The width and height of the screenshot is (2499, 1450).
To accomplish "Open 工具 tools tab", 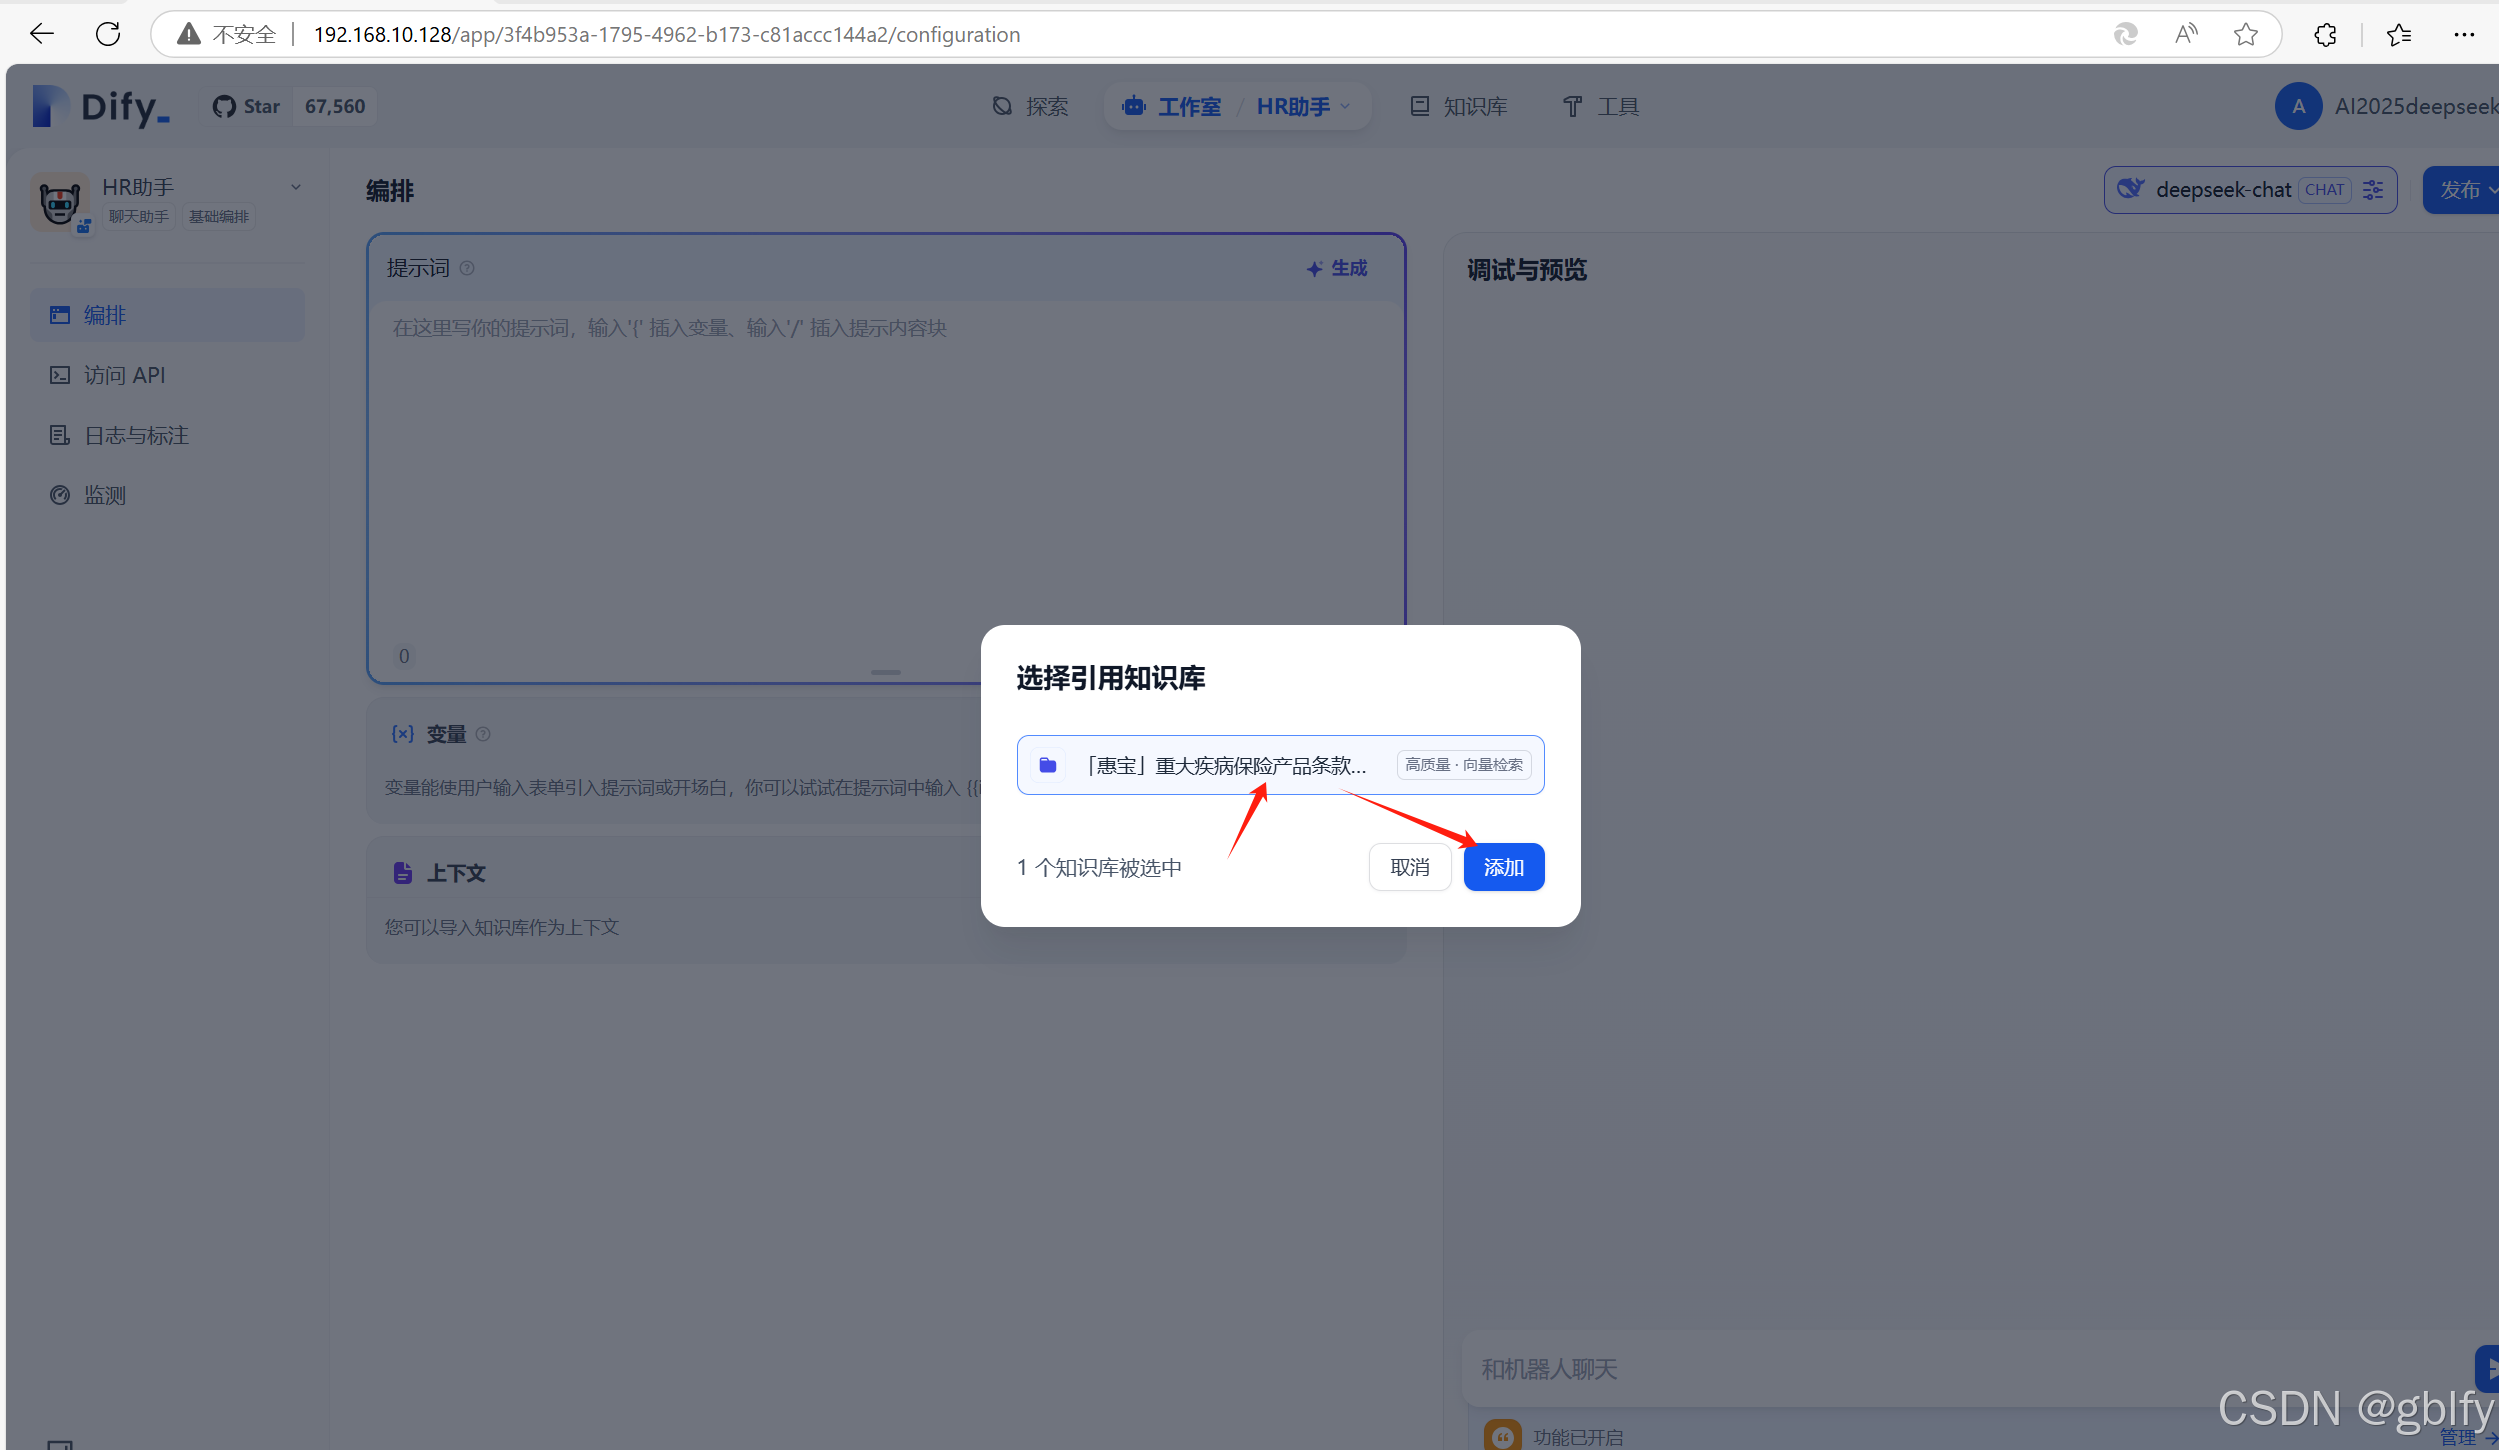I will (1601, 106).
